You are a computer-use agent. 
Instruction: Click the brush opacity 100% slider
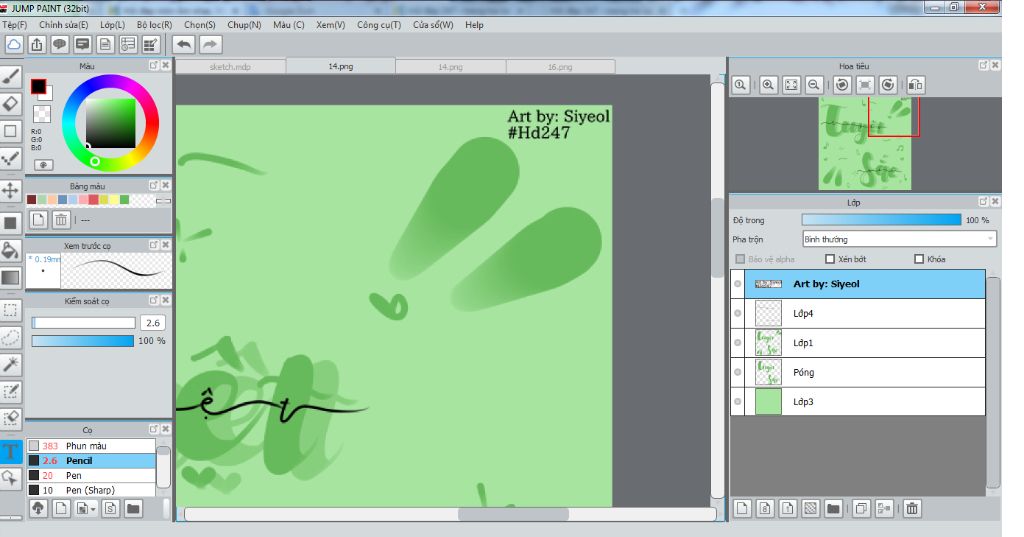(82, 341)
